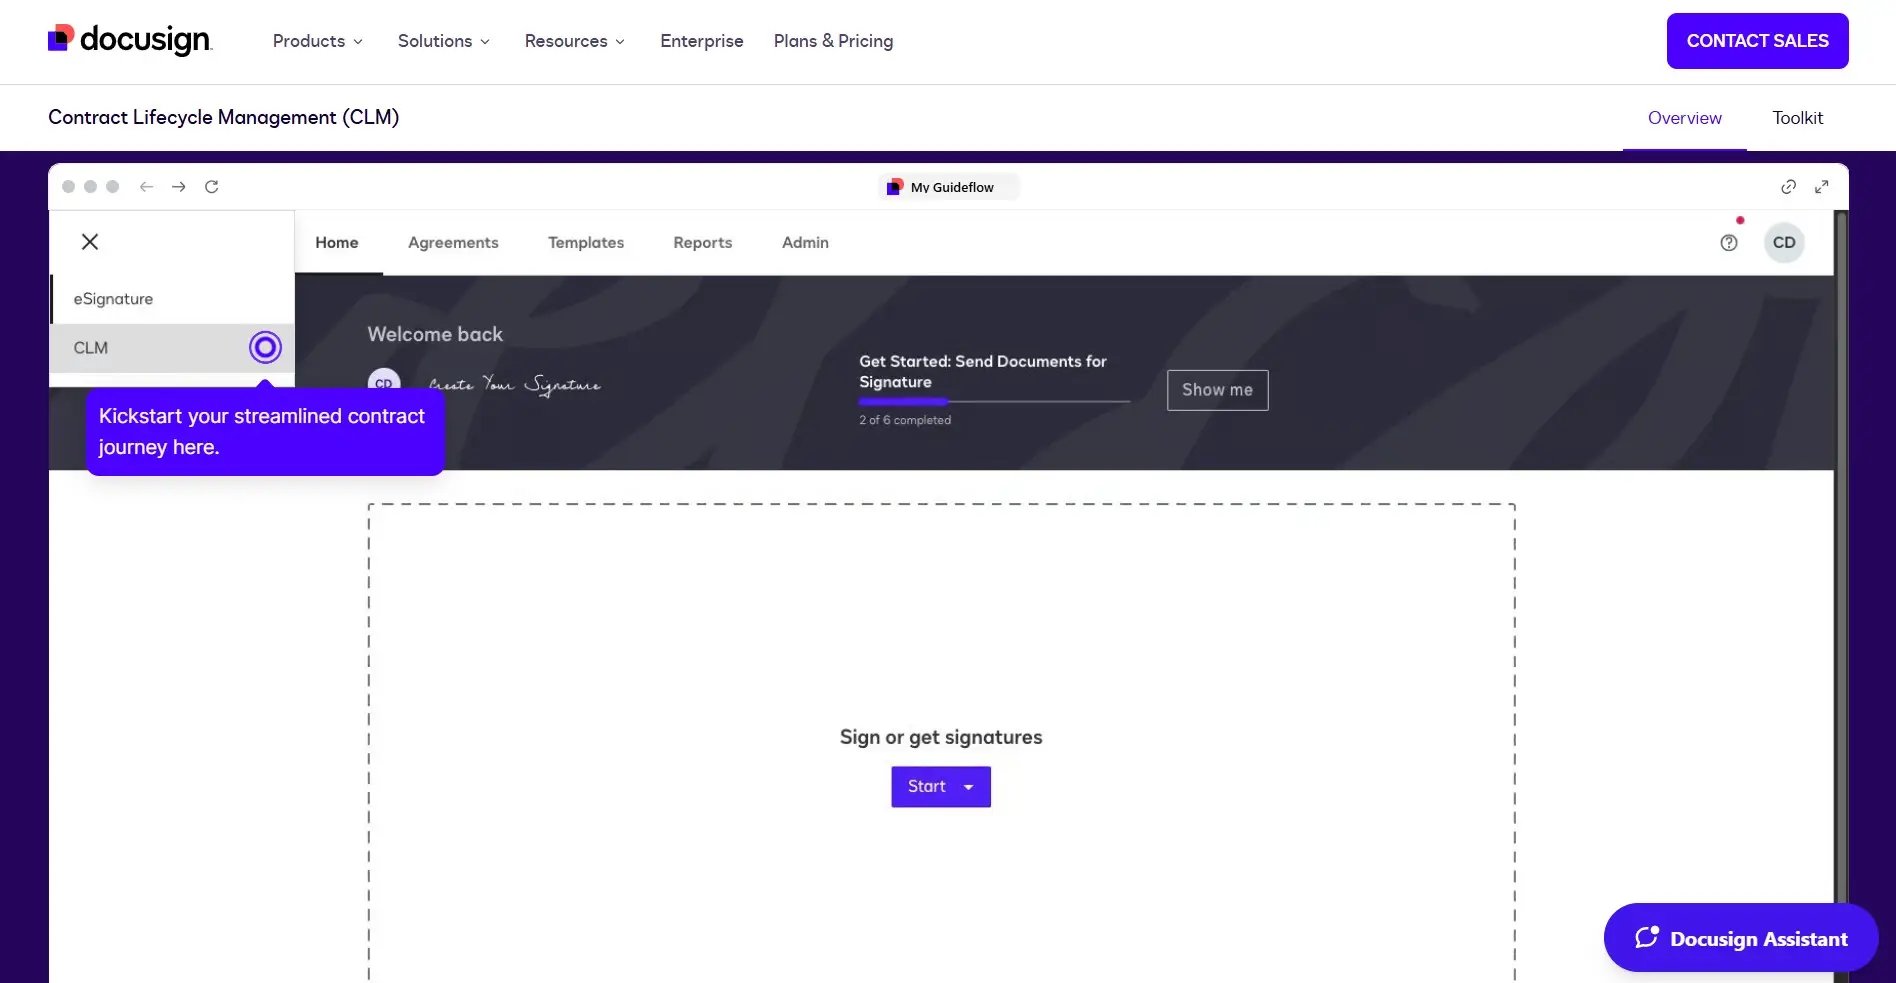Choose eSignature in the product list
This screenshot has height=983, width=1896.
[x=172, y=299]
